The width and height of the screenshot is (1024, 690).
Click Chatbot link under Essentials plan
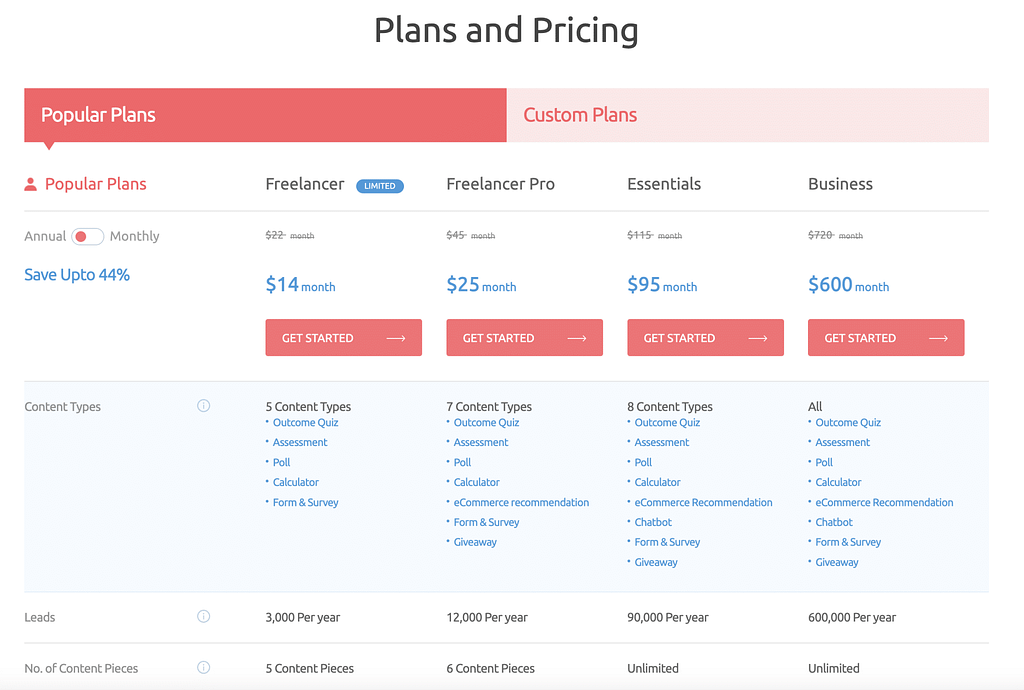(653, 522)
